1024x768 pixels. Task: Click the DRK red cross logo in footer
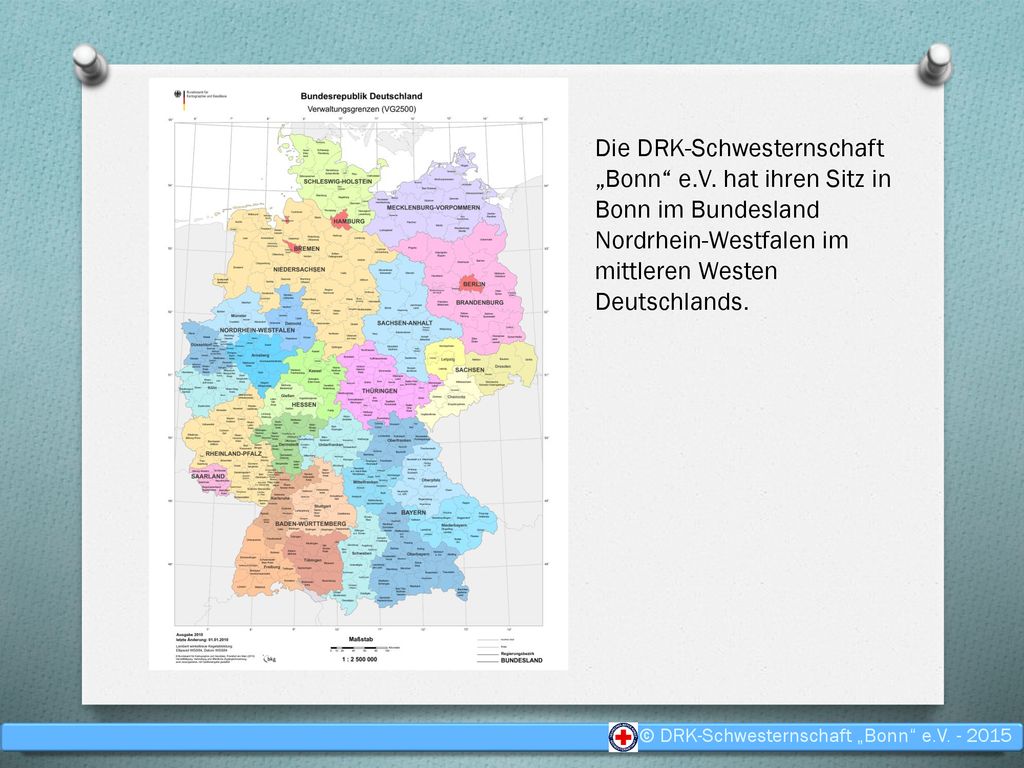(x=623, y=737)
